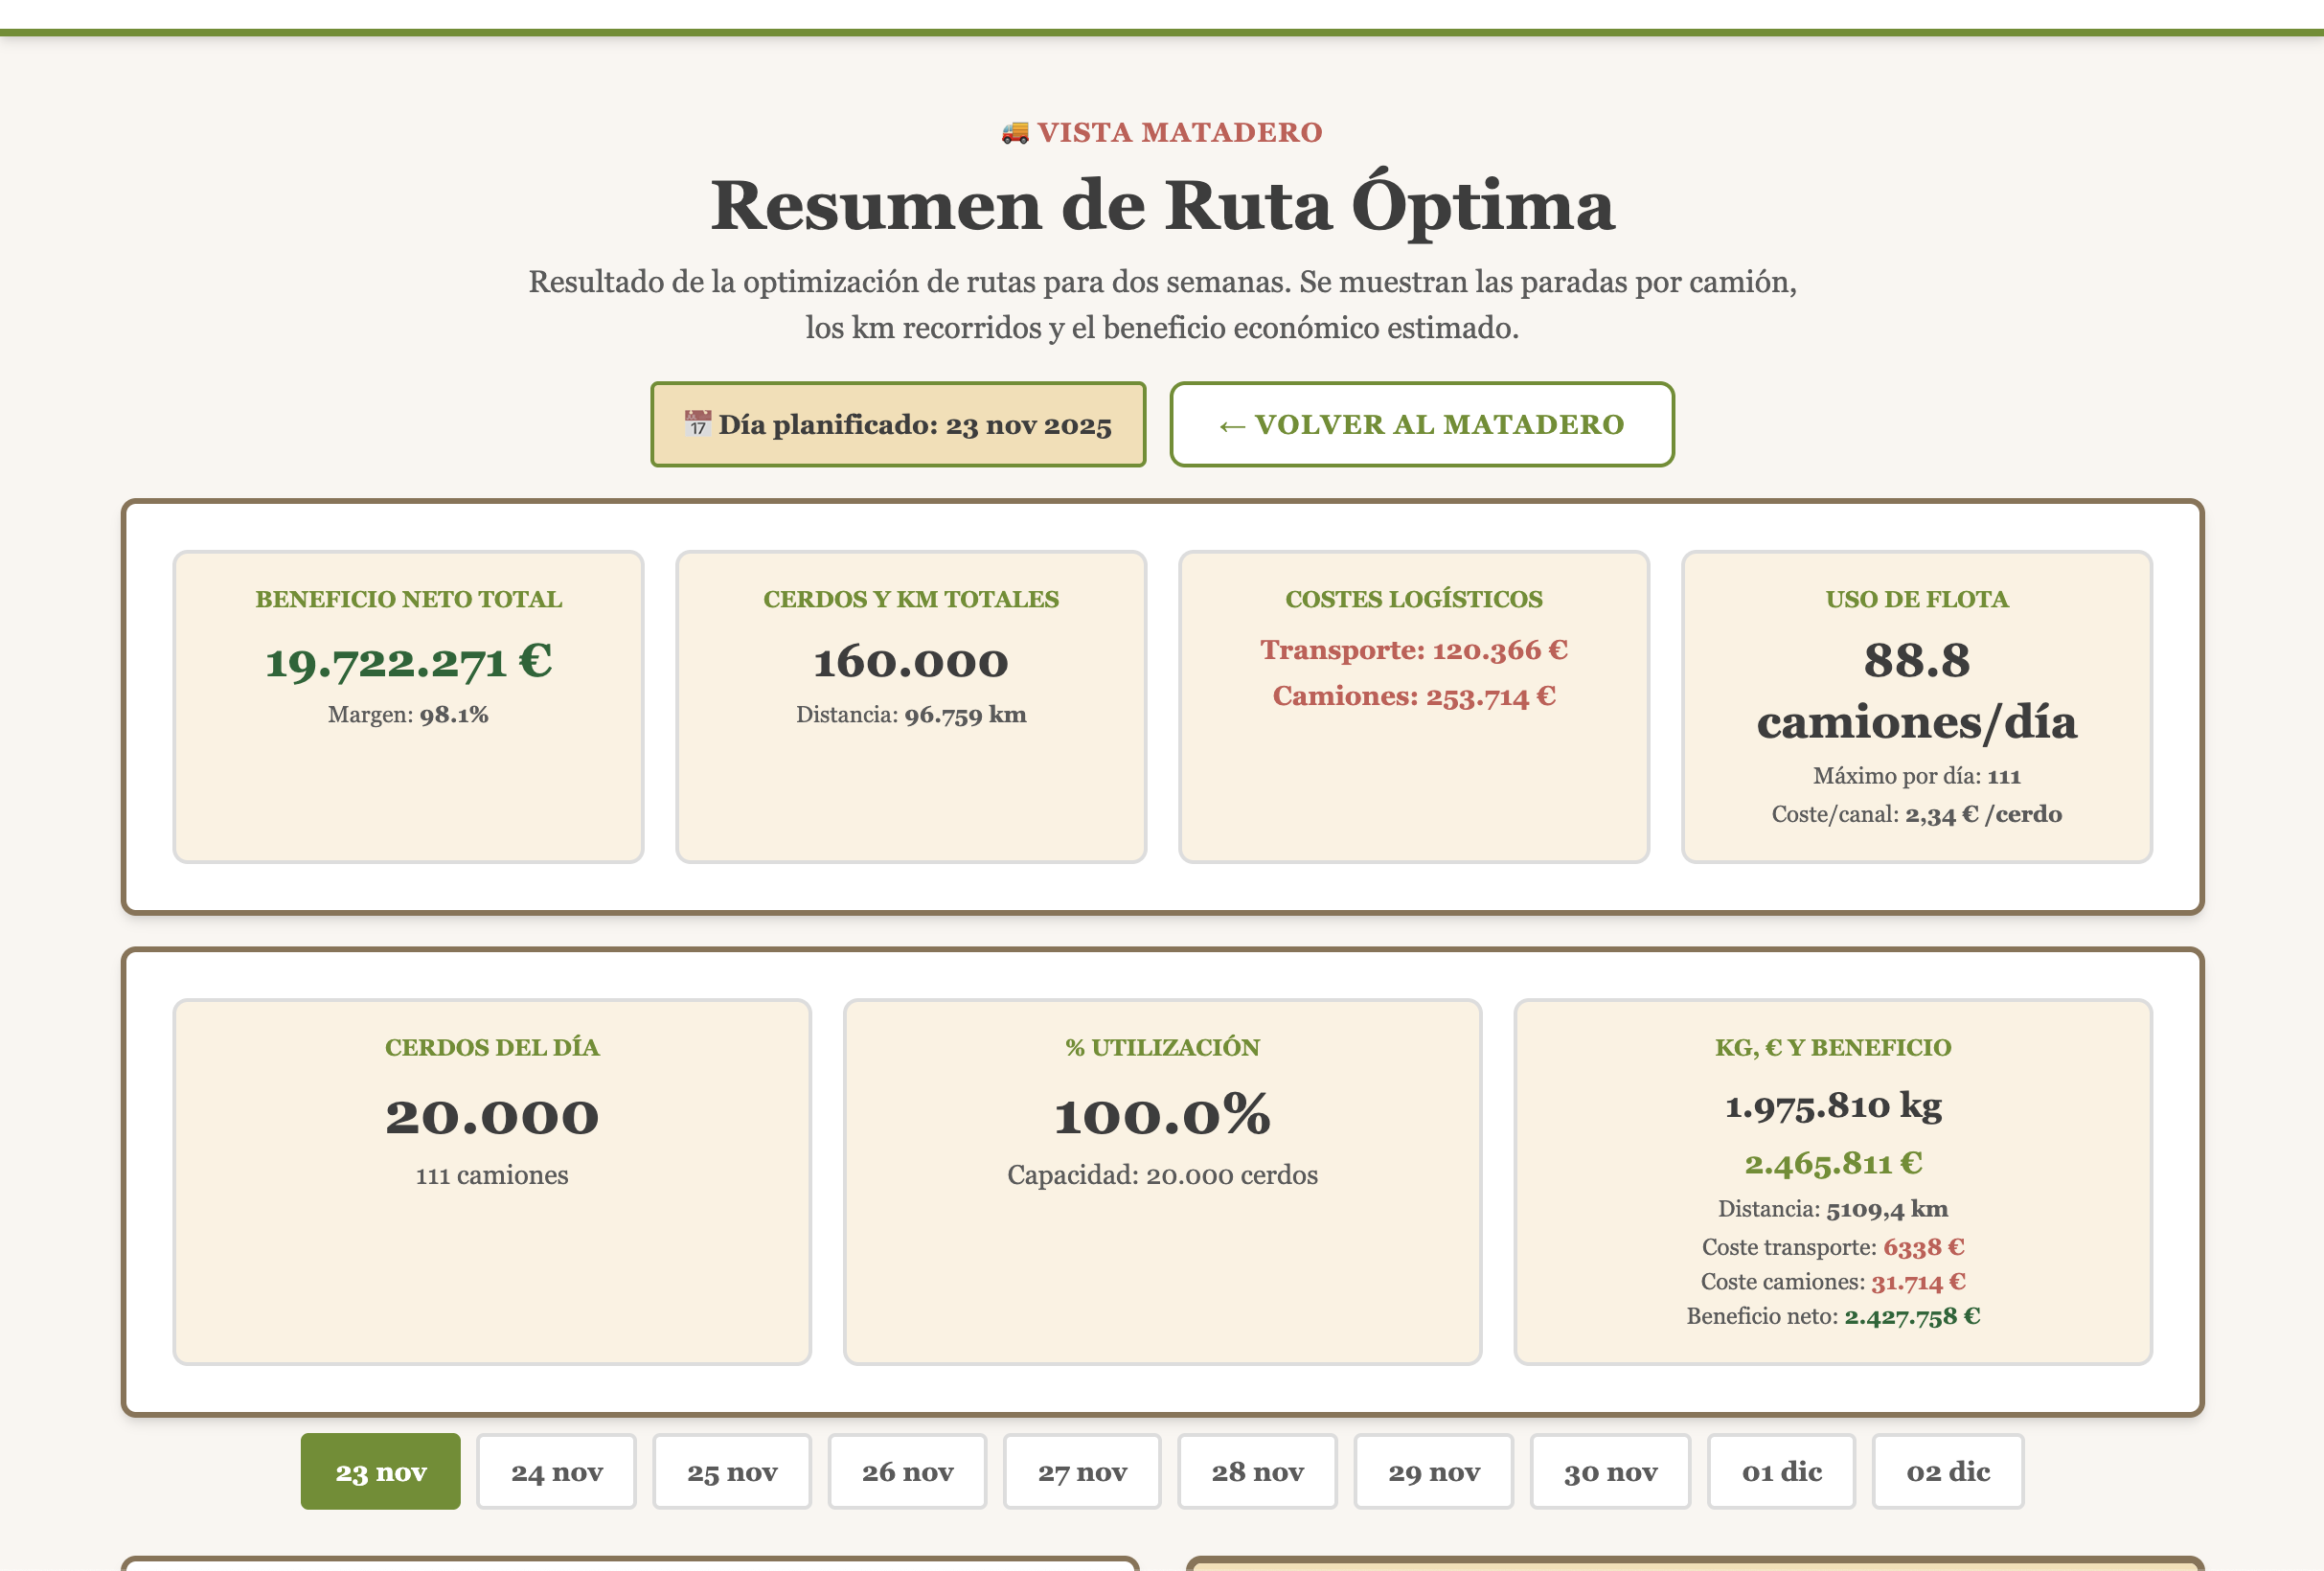This screenshot has width=2324, height=1571.
Task: Click the Costes Logísticos card
Action: click(1413, 706)
